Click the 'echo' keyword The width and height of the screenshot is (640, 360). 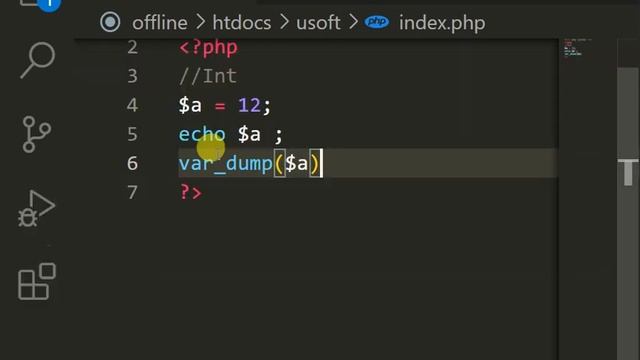(202, 134)
